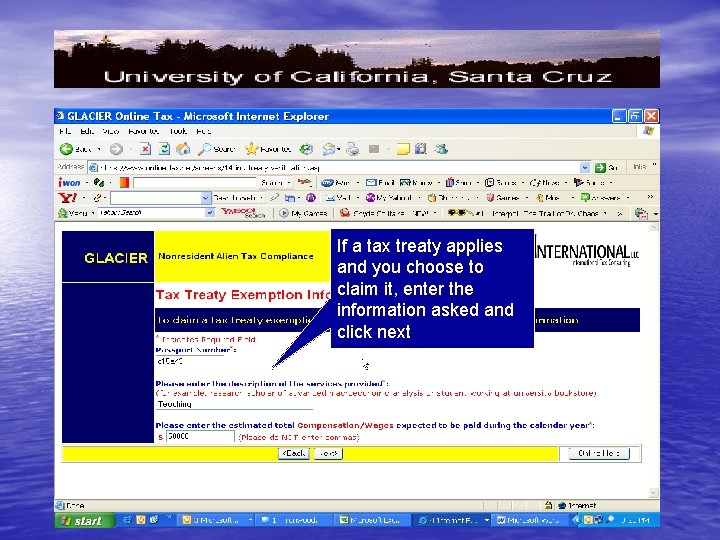This screenshot has height=540, width=720.
Task: Refresh the page with the green arrows icon
Action: click(x=164, y=149)
